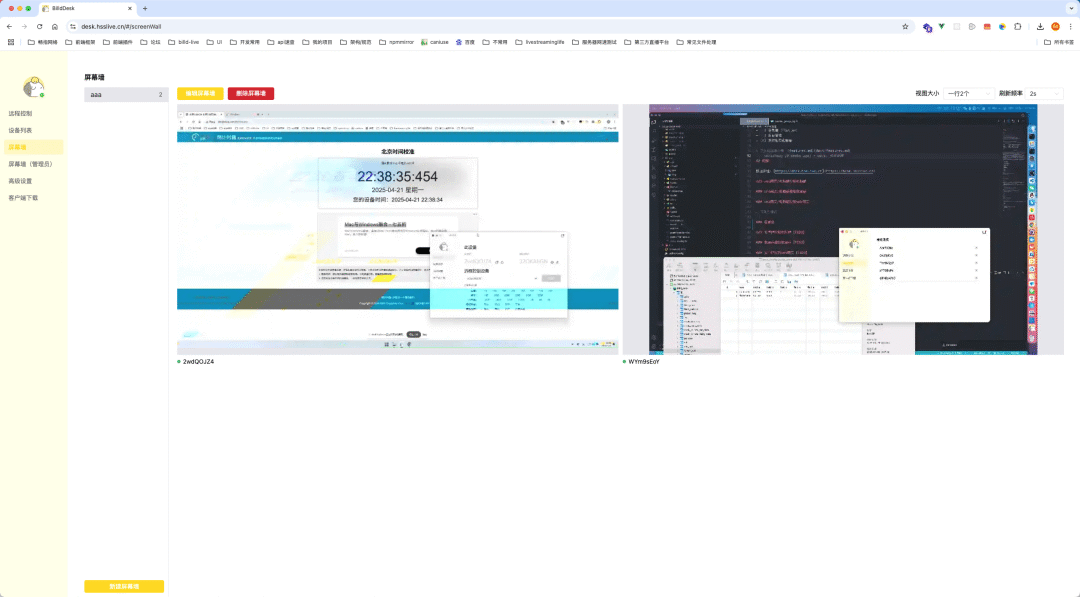Open the 2wdQOJZ4 screen thumbnail
Viewport: 1080px width, 597px height.
(397, 229)
